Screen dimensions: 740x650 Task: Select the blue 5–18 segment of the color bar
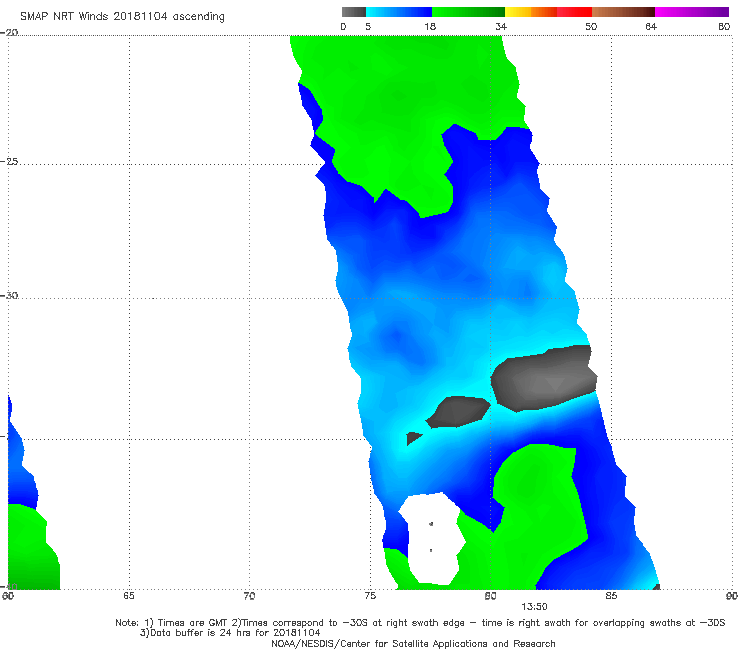point(399,12)
